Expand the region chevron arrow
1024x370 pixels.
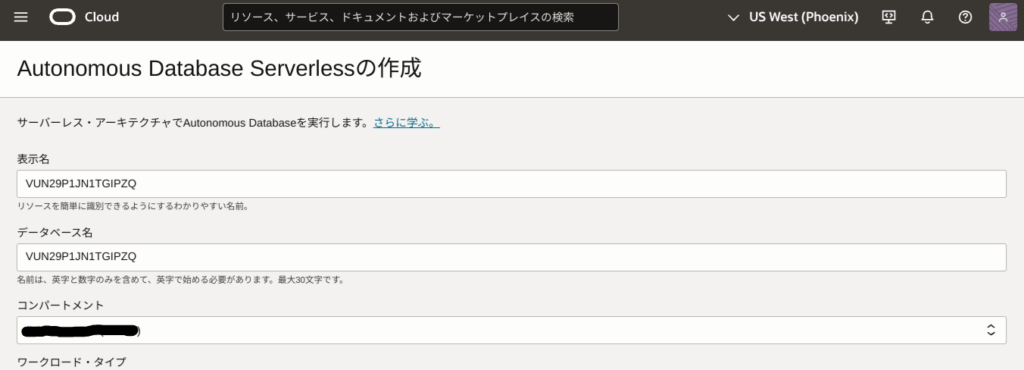733,18
